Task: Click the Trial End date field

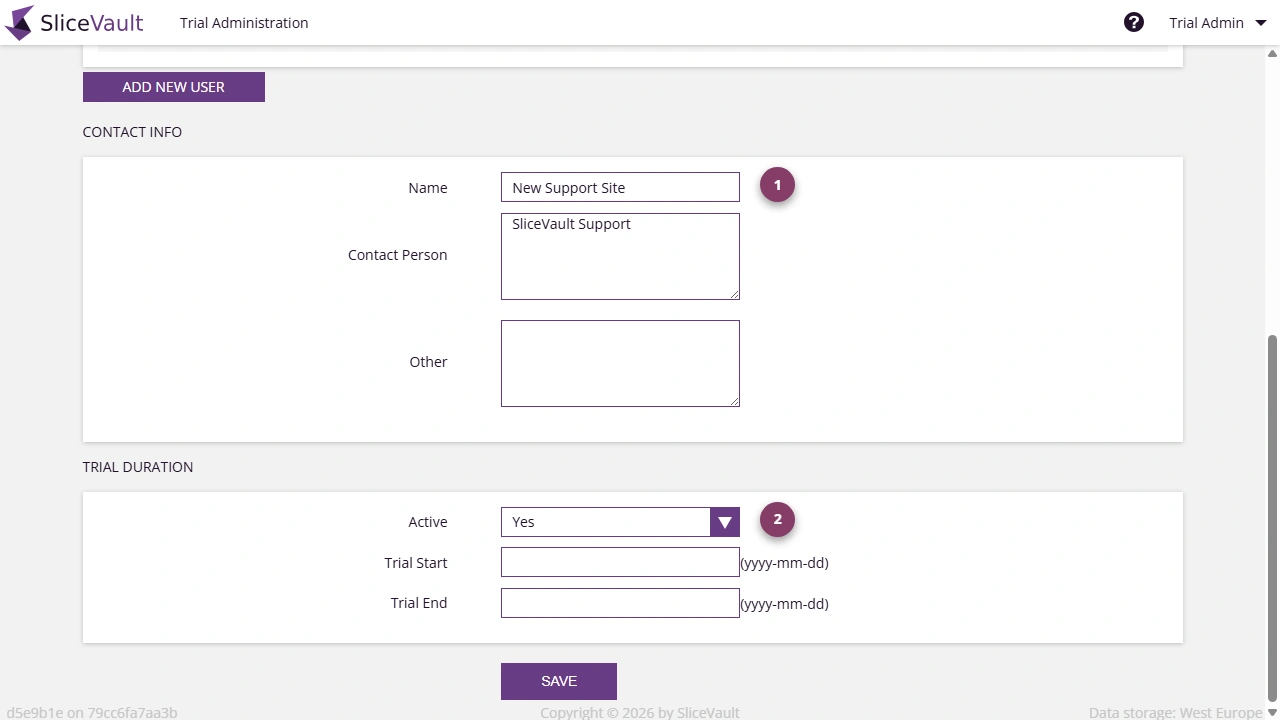Action: (619, 602)
